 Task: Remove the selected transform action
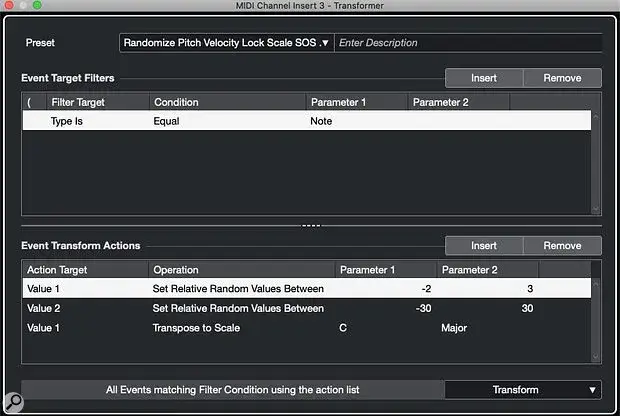(562, 246)
